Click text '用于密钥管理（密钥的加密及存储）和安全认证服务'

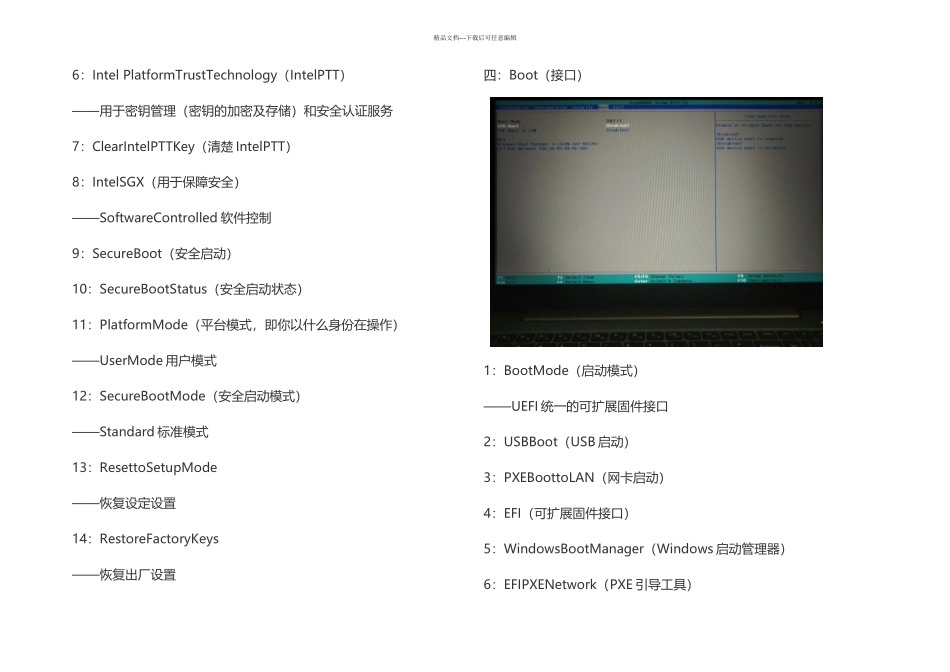246,111
